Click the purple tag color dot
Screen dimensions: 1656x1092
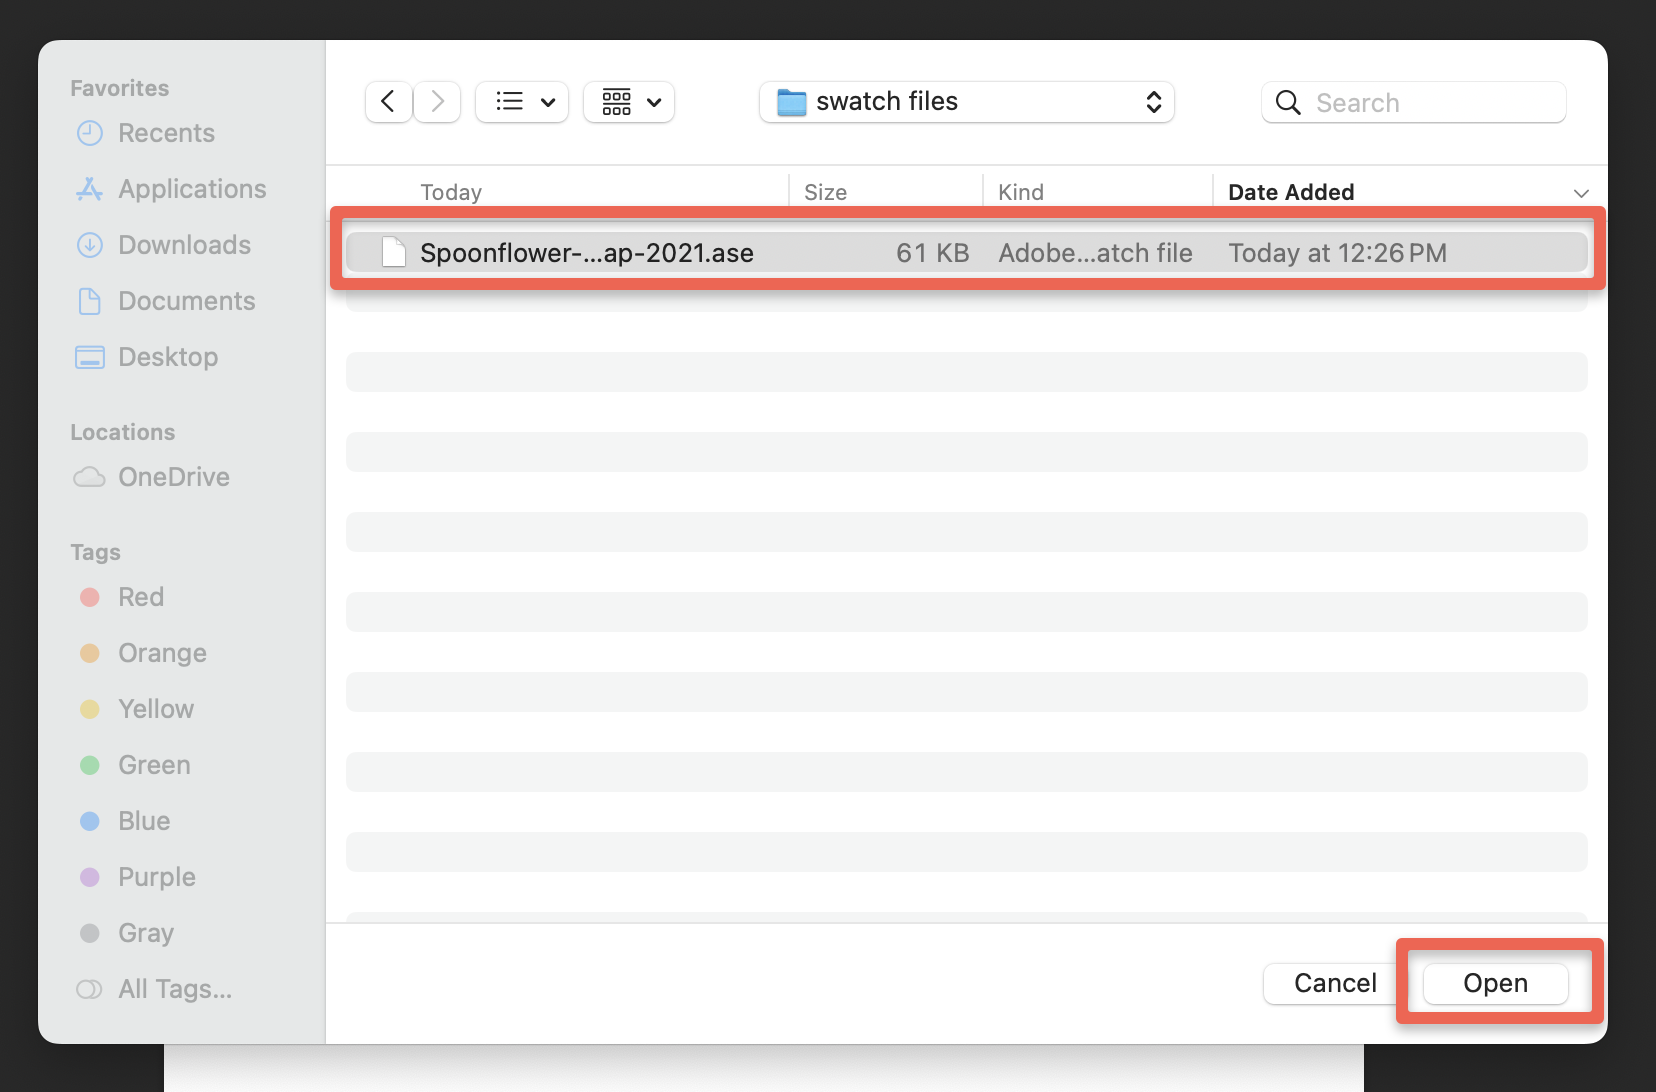[90, 877]
